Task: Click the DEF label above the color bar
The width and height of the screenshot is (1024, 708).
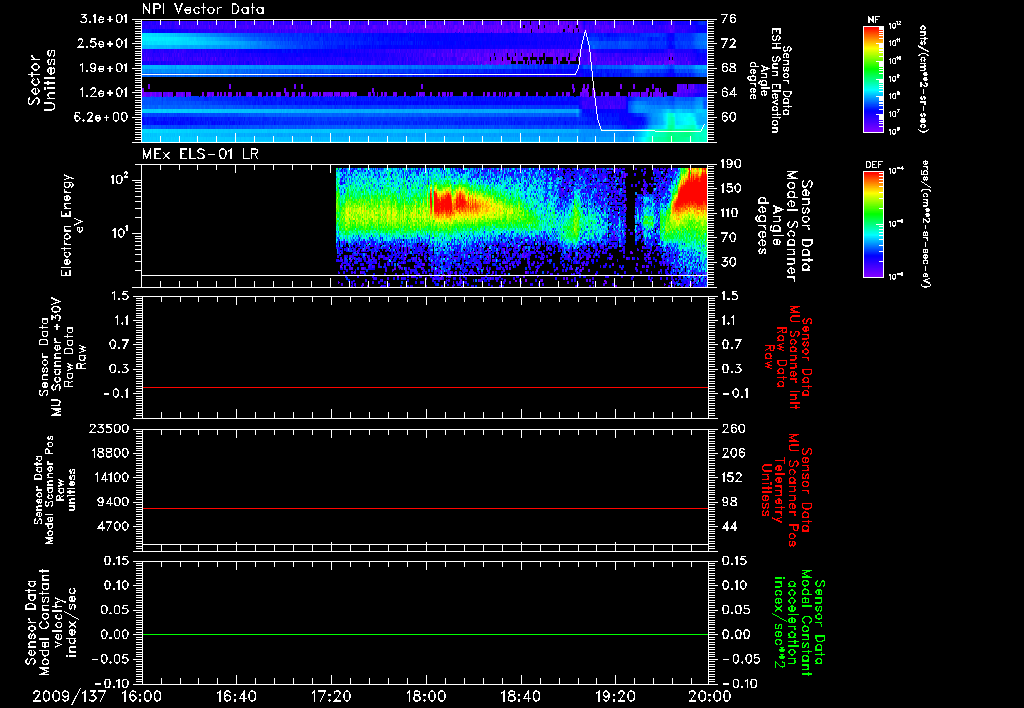Action: (x=873, y=165)
